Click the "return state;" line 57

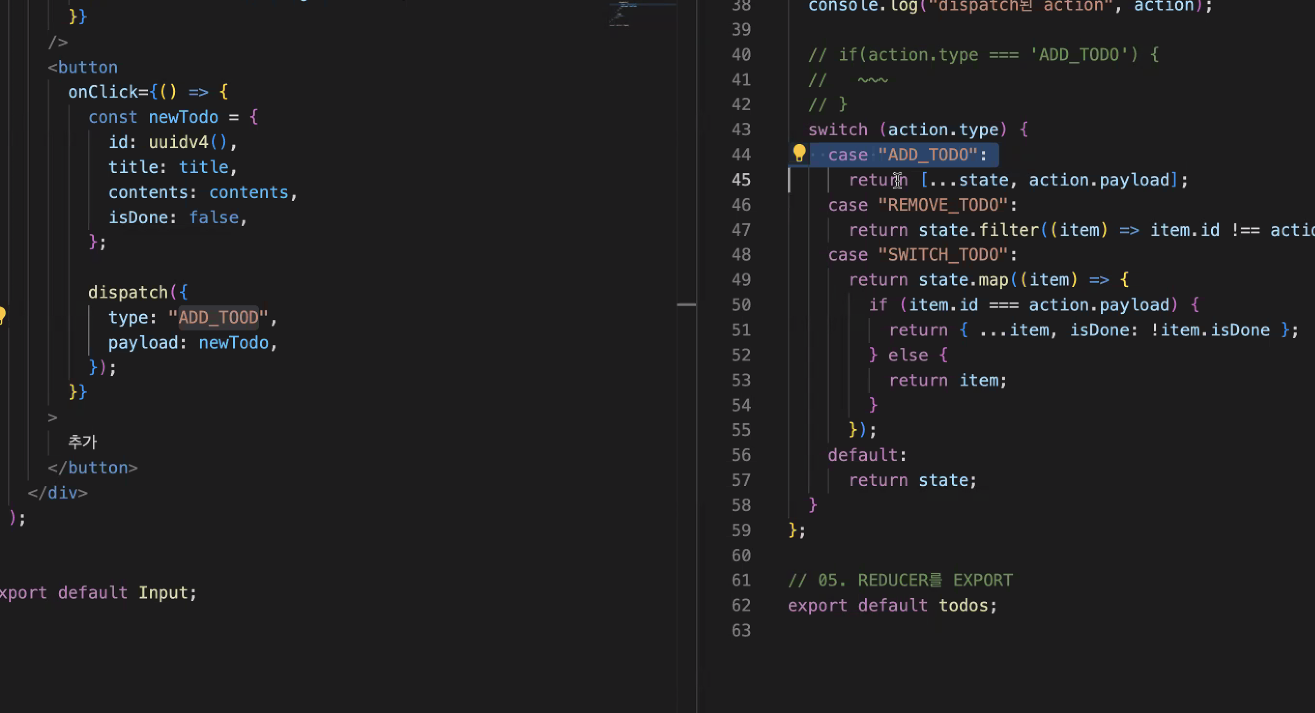[913, 479]
